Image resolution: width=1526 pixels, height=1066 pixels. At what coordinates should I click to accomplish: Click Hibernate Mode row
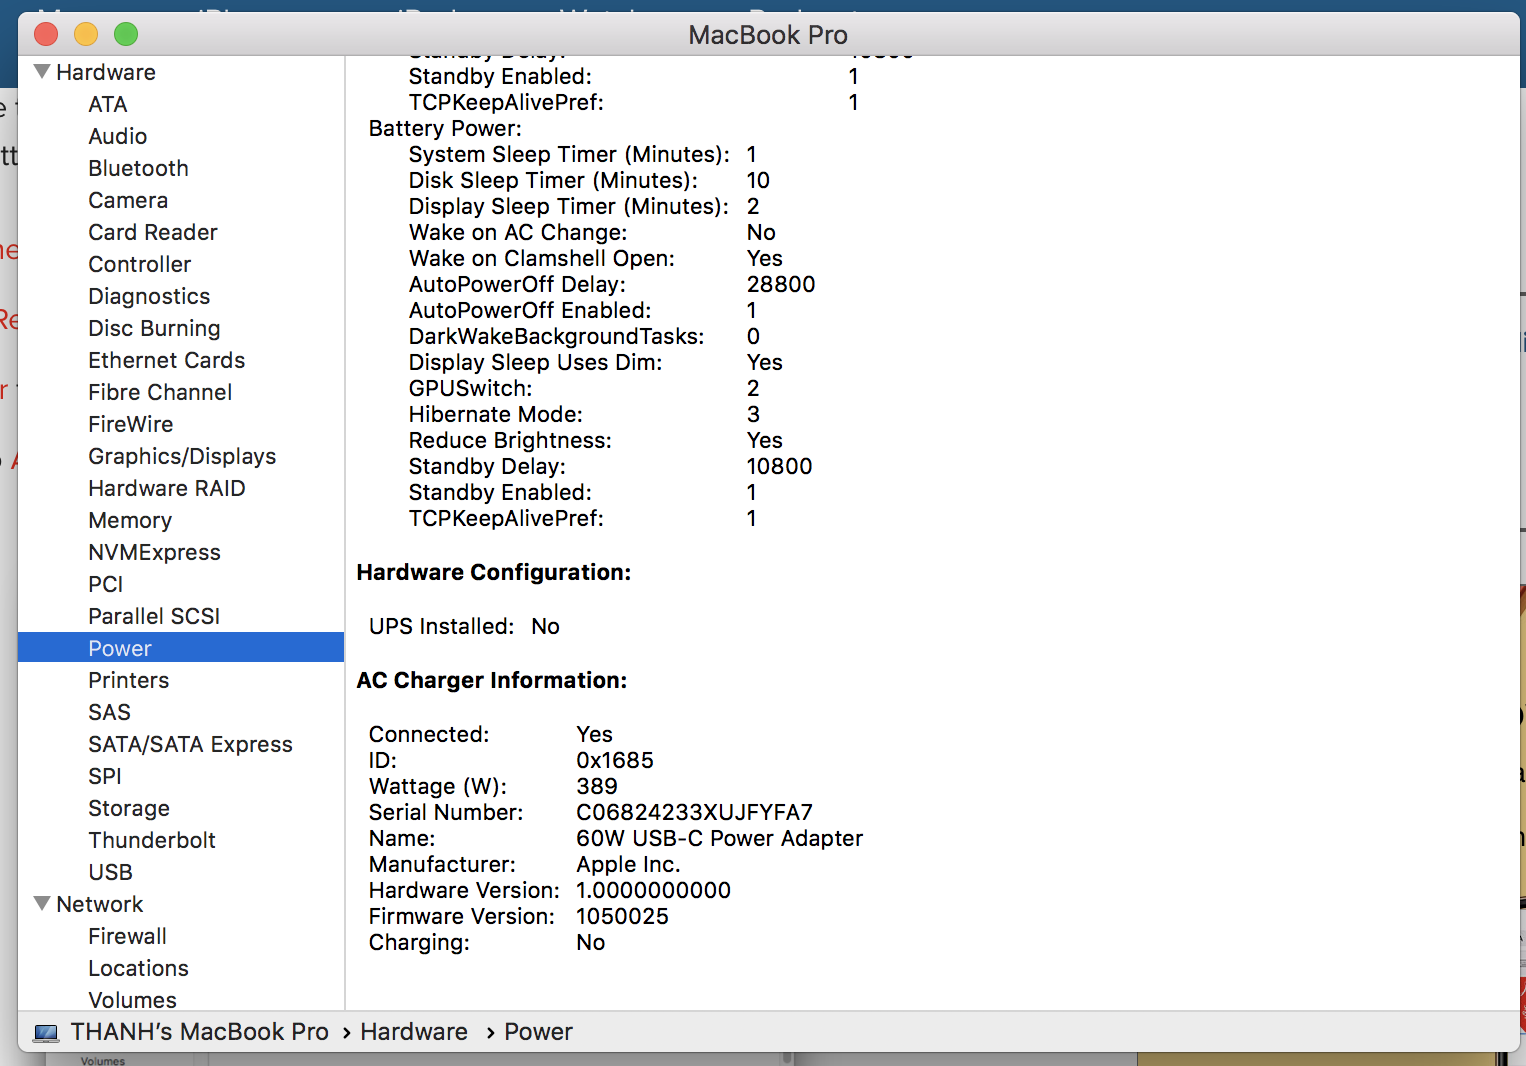pos(585,414)
